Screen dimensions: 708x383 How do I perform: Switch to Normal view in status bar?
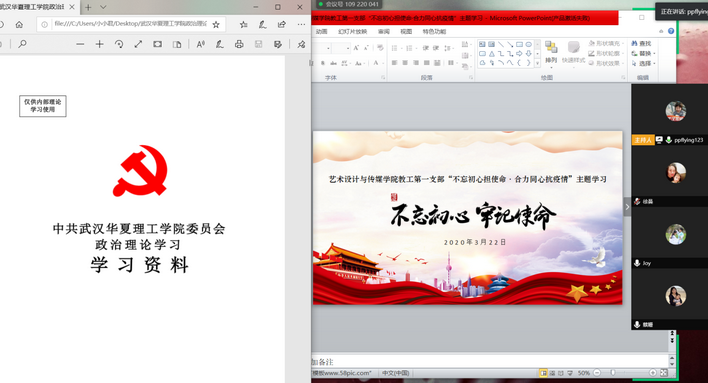543,373
